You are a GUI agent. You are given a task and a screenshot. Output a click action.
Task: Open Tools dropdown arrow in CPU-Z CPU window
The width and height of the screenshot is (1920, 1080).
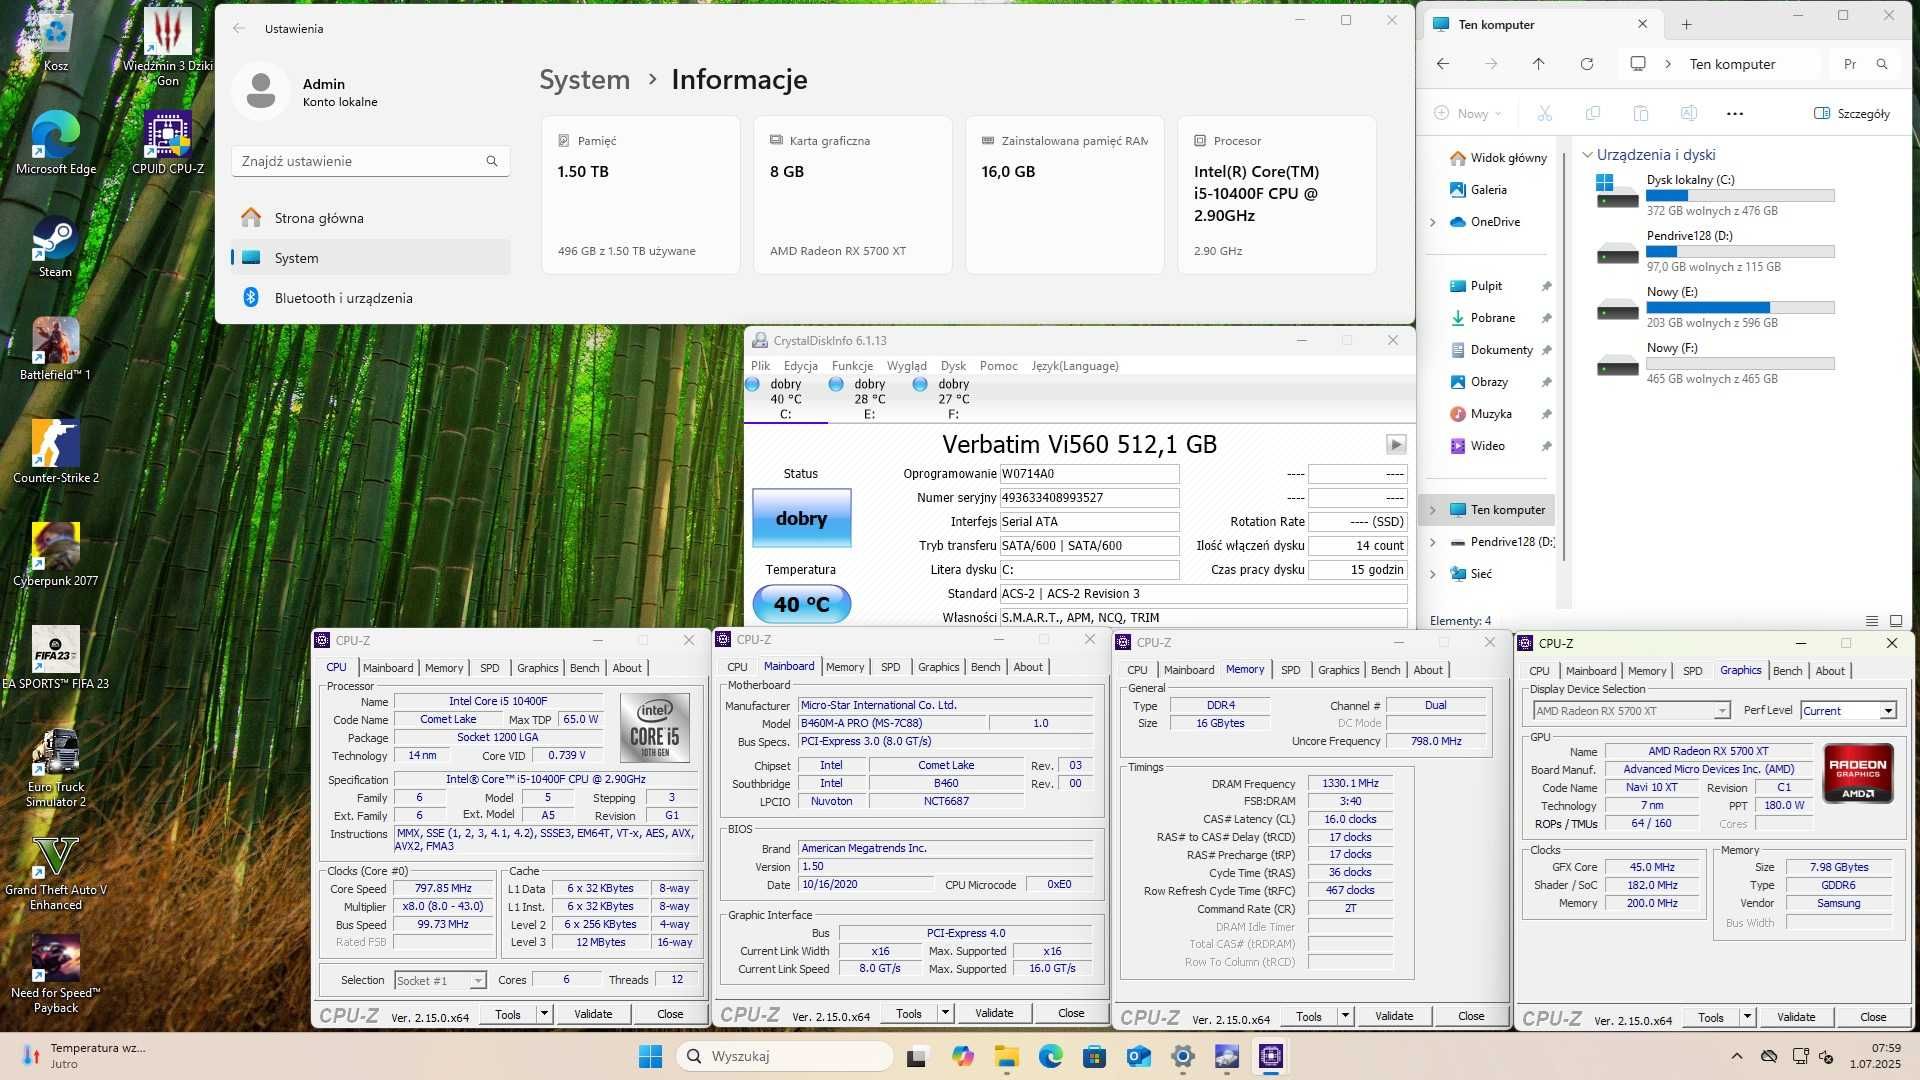click(x=544, y=1014)
